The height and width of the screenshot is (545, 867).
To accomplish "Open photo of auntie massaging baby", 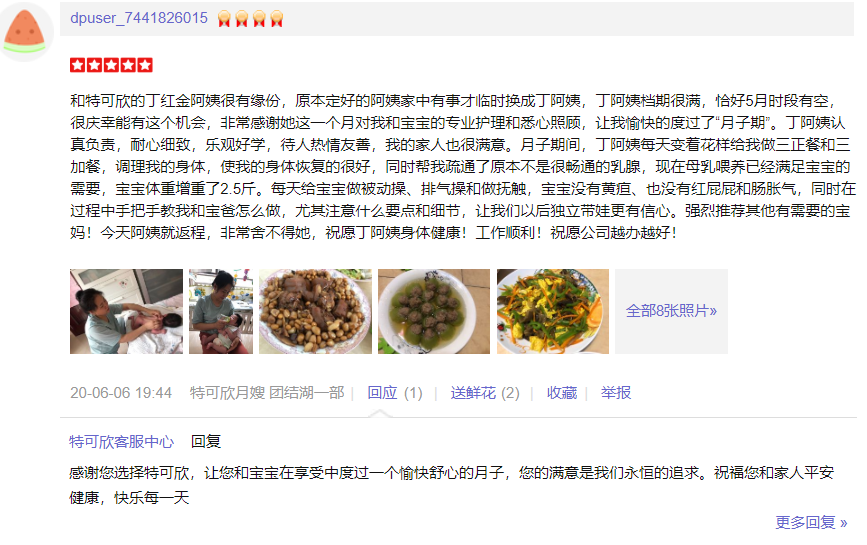I will pos(126,311).
